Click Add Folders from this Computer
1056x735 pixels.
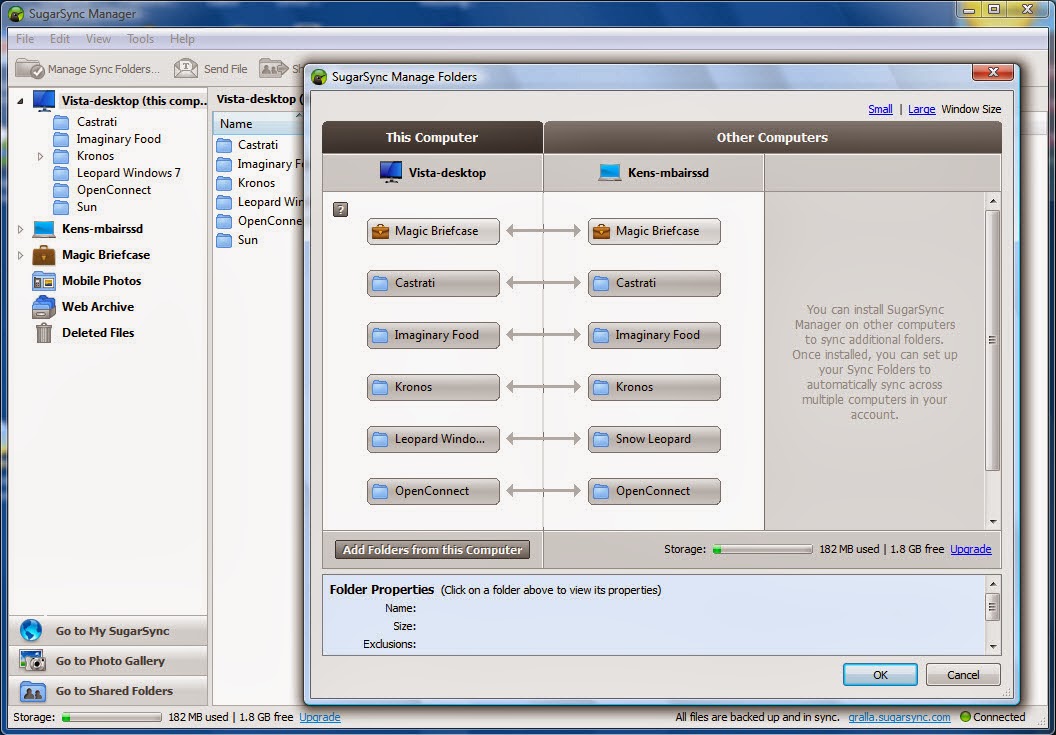pos(431,549)
